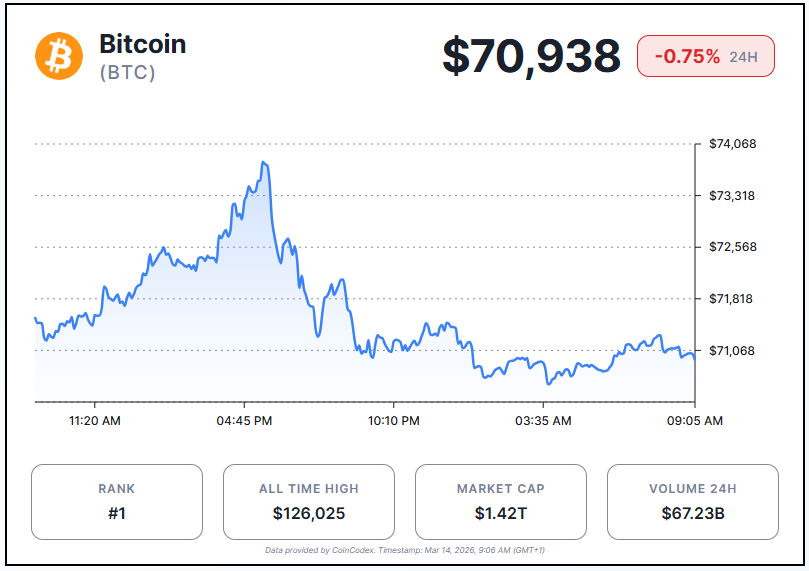Viewport: 809px width, 571px height.
Task: Click the $71,818 price axis label
Action: coord(733,298)
